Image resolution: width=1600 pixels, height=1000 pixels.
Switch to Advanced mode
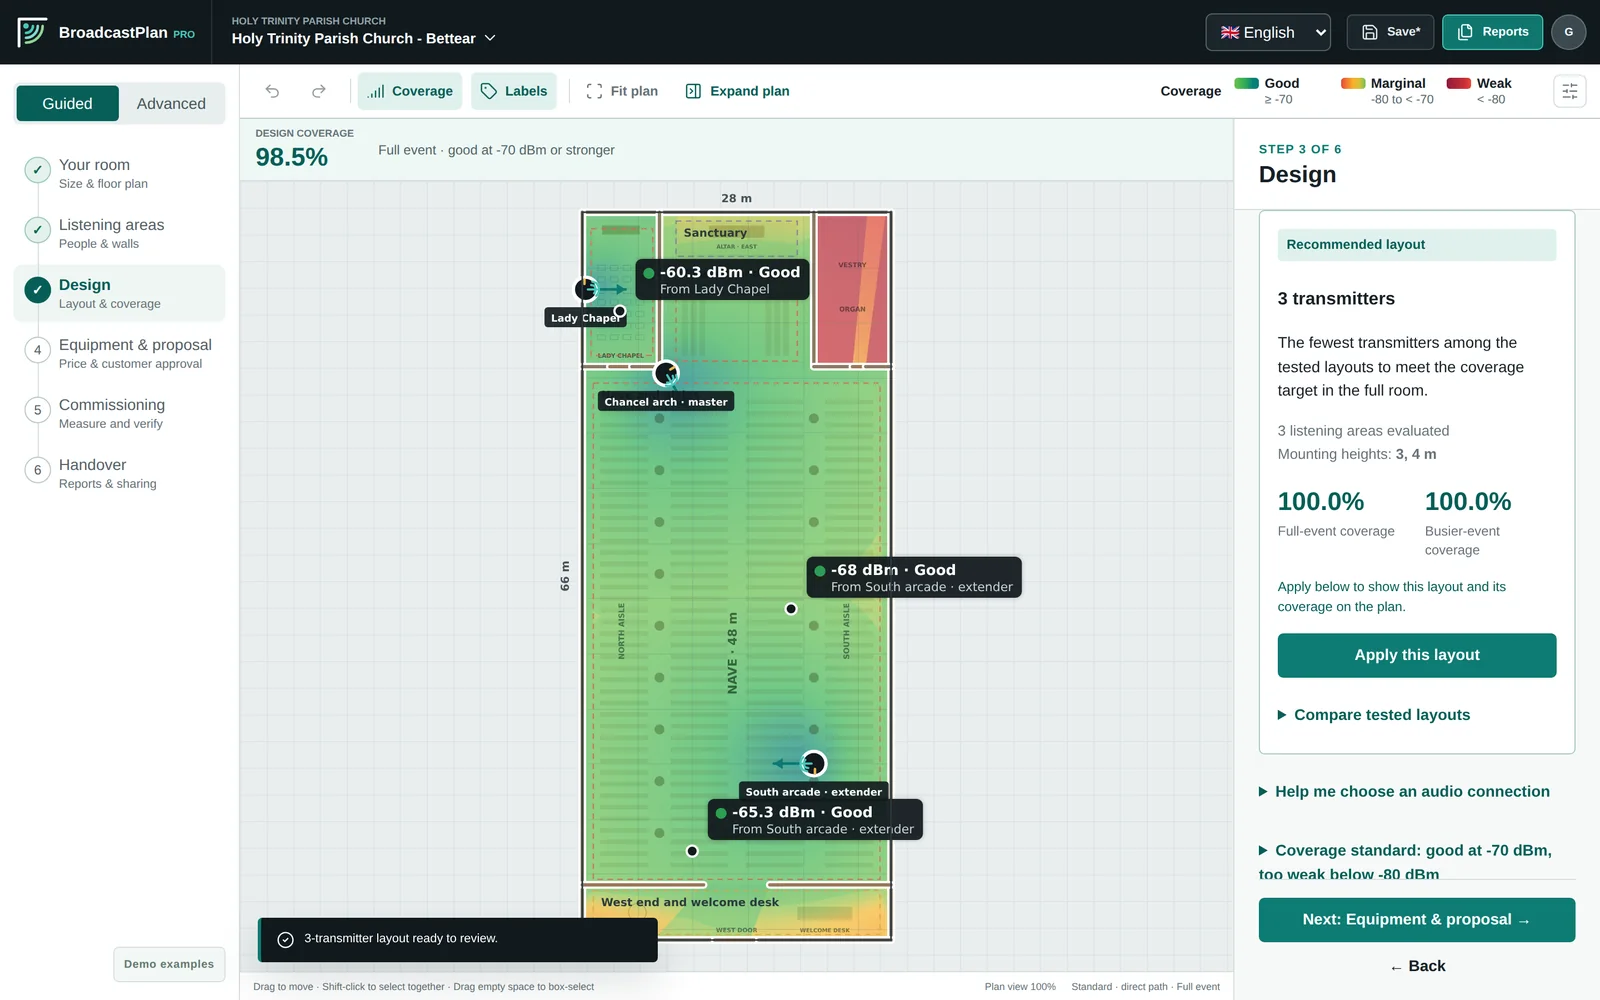(x=171, y=104)
